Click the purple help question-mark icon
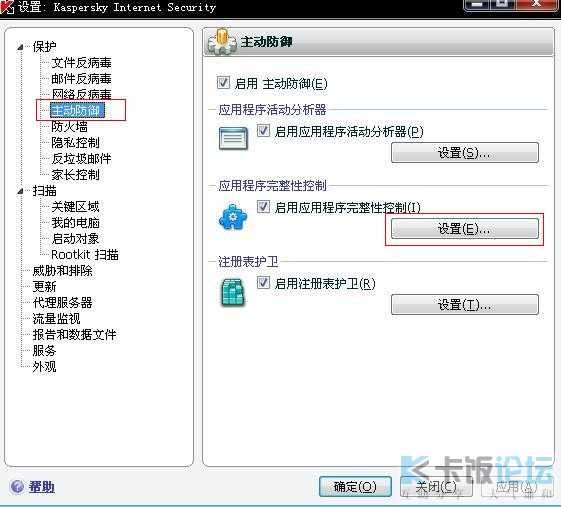This screenshot has height=507, width=561. pos(16,486)
